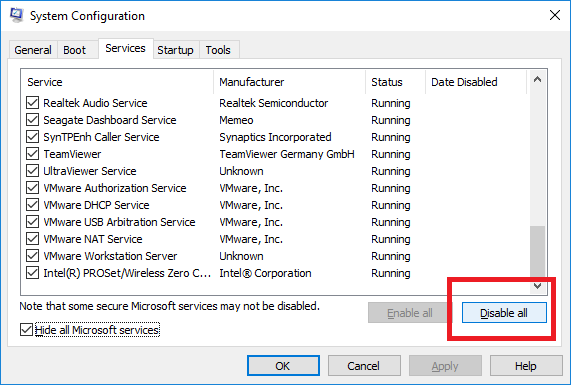Select the Intel® Corporation manufacturer cell
This screenshot has width=571, height=385.
click(x=265, y=273)
